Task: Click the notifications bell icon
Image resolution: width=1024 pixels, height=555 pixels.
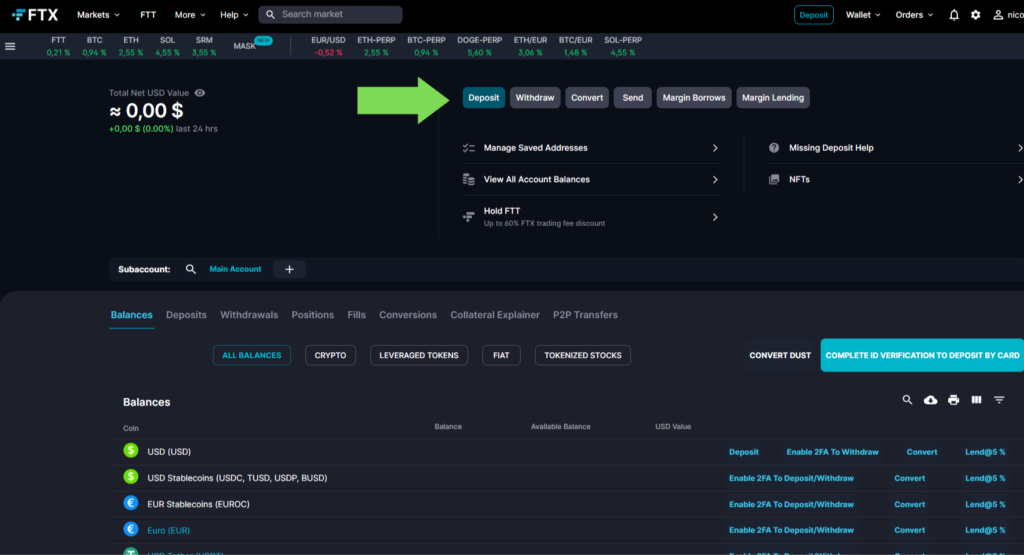Action: tap(954, 15)
